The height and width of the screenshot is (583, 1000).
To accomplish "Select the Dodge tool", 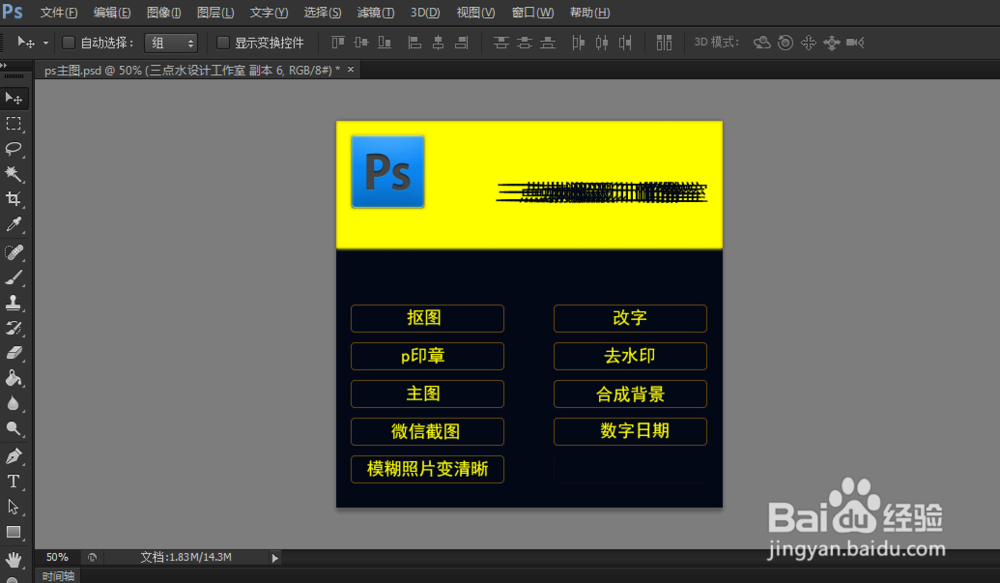I will 13,428.
